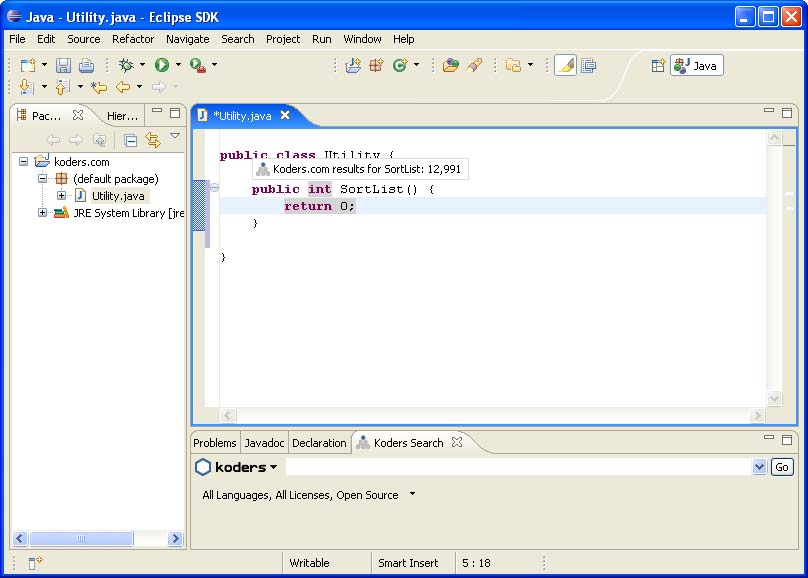The width and height of the screenshot is (808, 578).
Task: Open the language and license filter dropdown
Action: point(412,494)
